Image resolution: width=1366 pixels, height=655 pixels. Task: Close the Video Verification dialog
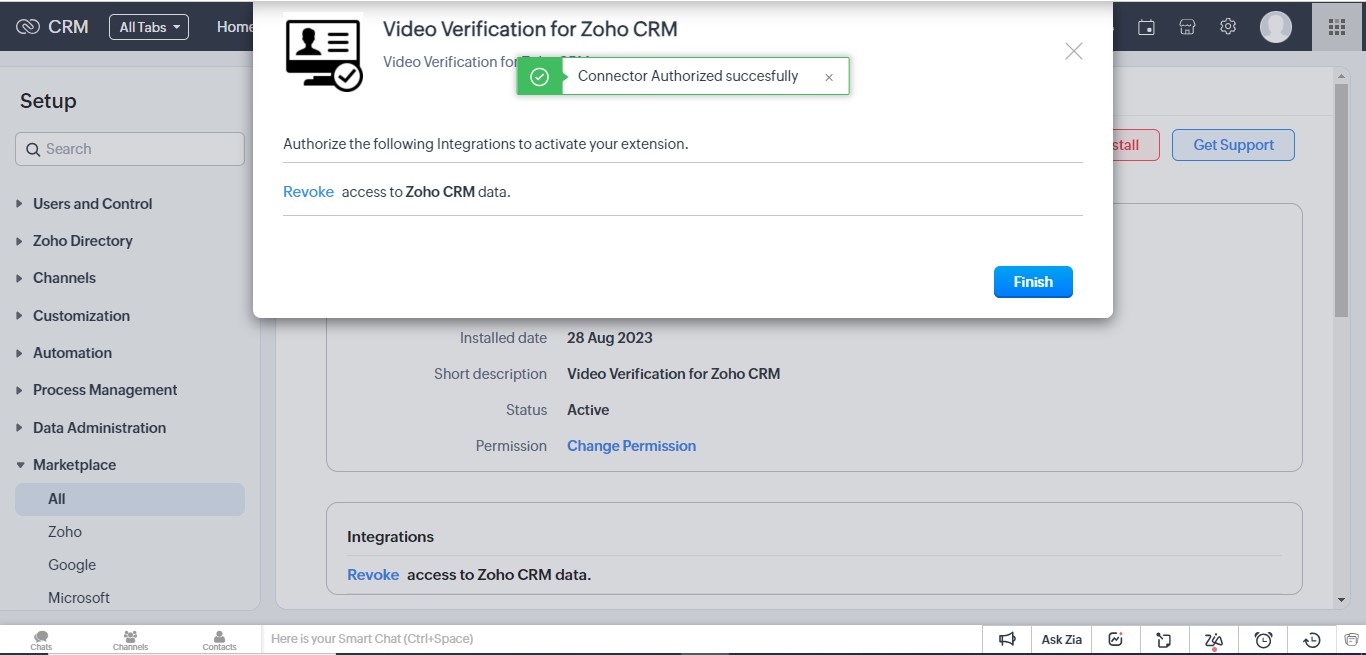1073,51
